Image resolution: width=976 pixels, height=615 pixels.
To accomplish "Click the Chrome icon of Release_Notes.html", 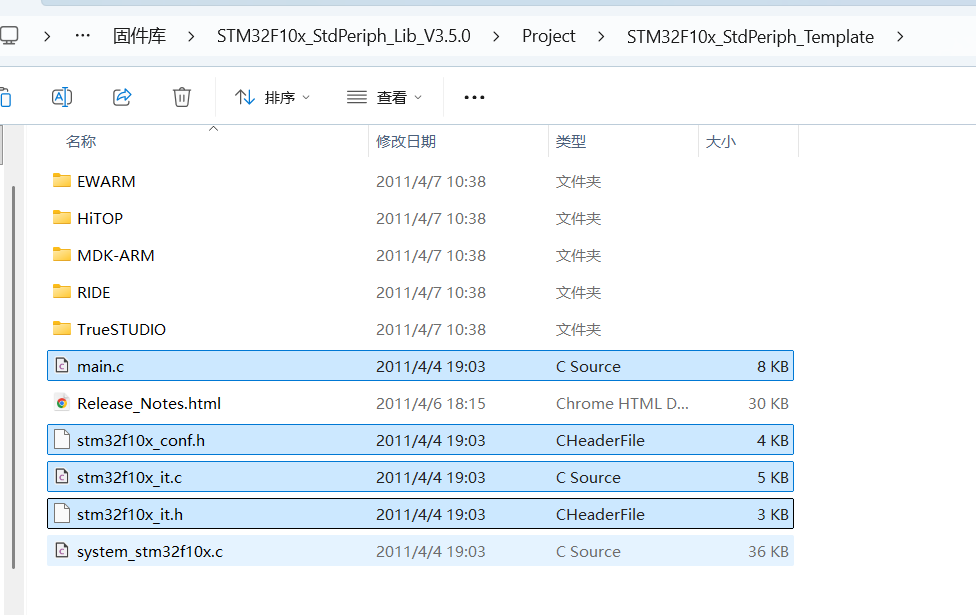I will (x=62, y=403).
